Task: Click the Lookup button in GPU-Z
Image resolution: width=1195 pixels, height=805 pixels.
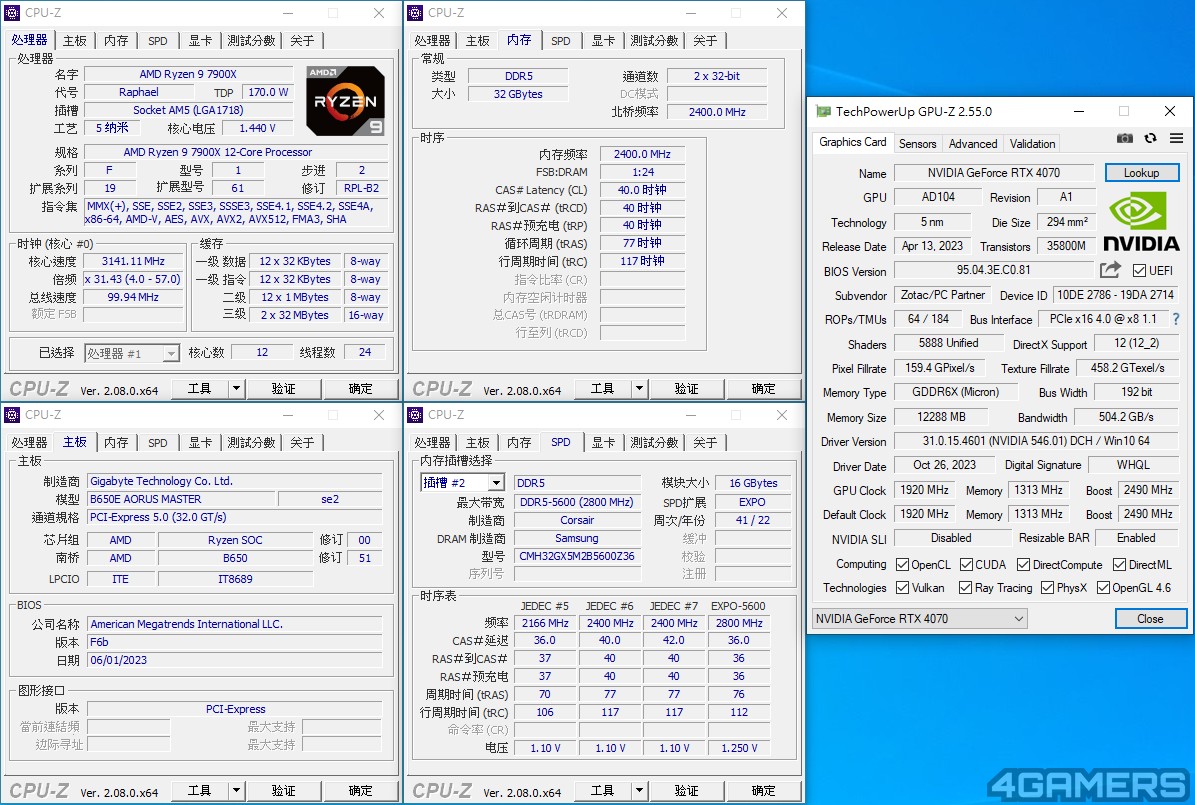Action: (x=1141, y=173)
